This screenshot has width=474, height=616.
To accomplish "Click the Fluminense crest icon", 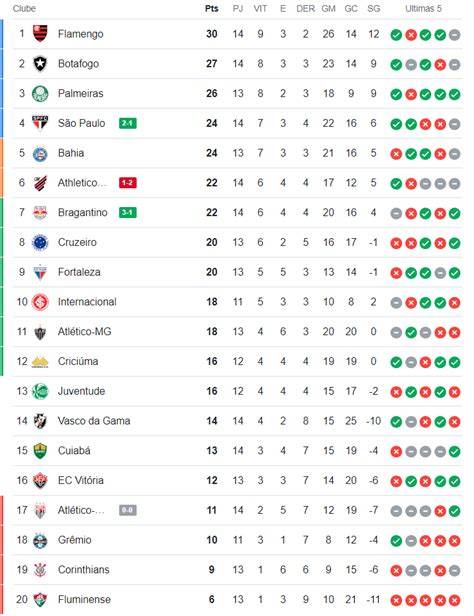I will (x=40, y=600).
